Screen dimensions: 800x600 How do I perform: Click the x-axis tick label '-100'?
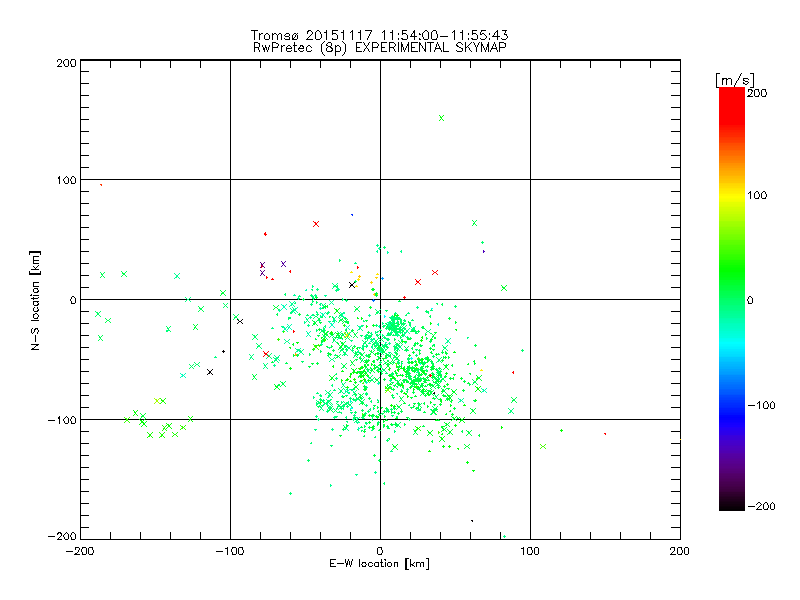click(230, 551)
